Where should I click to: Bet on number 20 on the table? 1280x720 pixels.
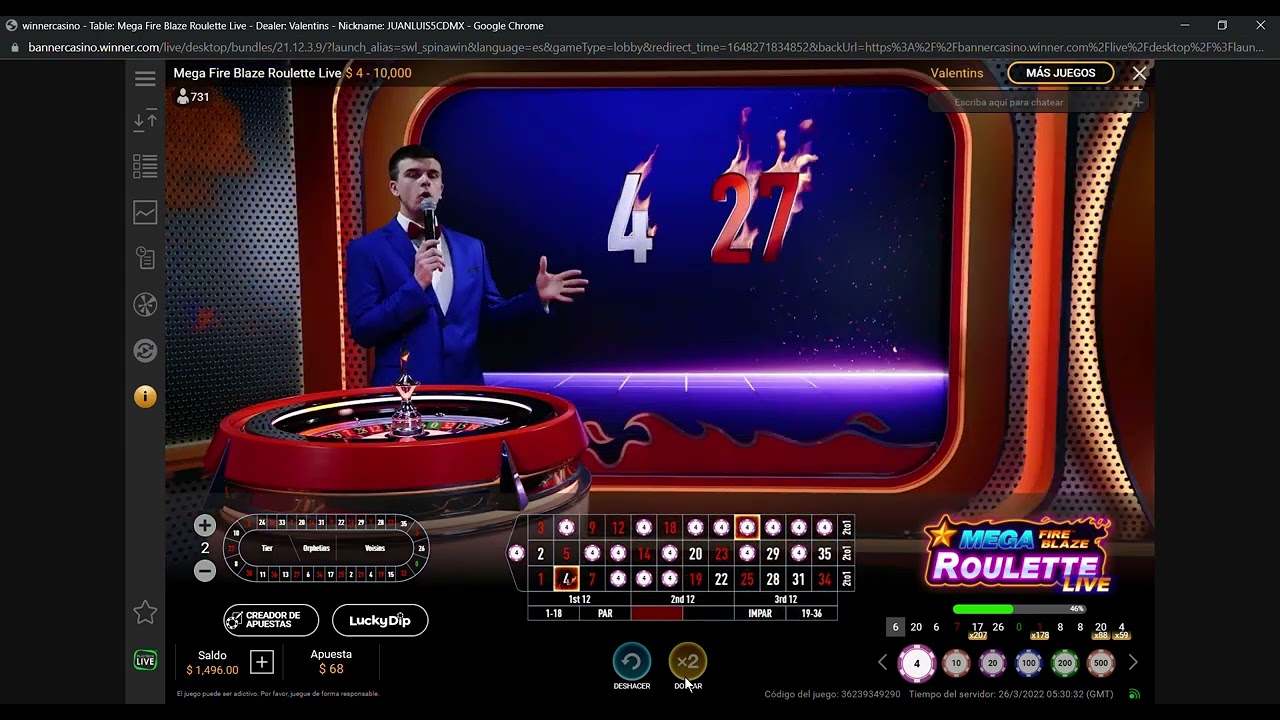(x=695, y=553)
